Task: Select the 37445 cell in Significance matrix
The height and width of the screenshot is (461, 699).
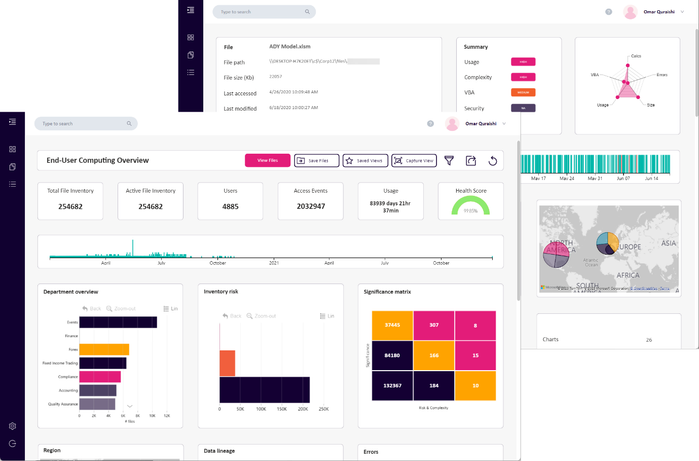Action: pos(392,325)
